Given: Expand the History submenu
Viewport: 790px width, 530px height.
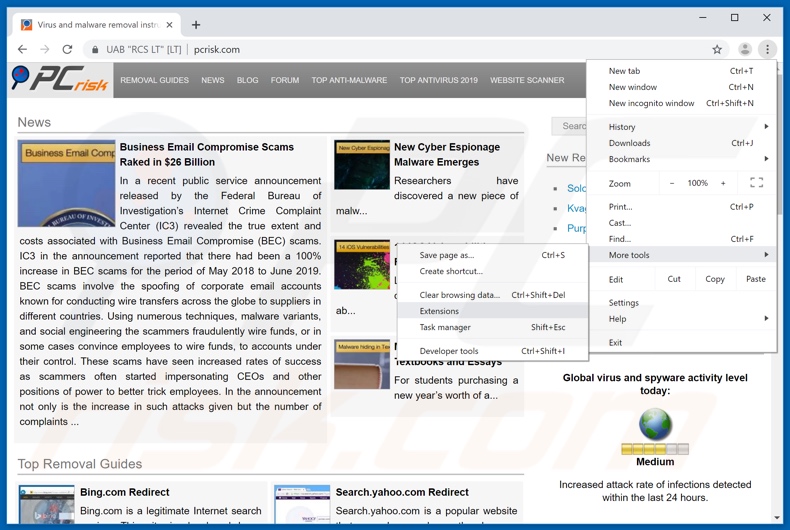Looking at the screenshot, I should click(x=681, y=127).
